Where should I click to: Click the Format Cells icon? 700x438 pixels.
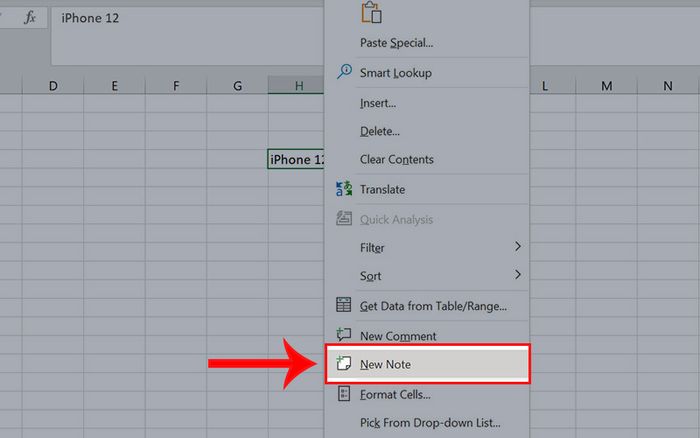pyautogui.click(x=344, y=394)
